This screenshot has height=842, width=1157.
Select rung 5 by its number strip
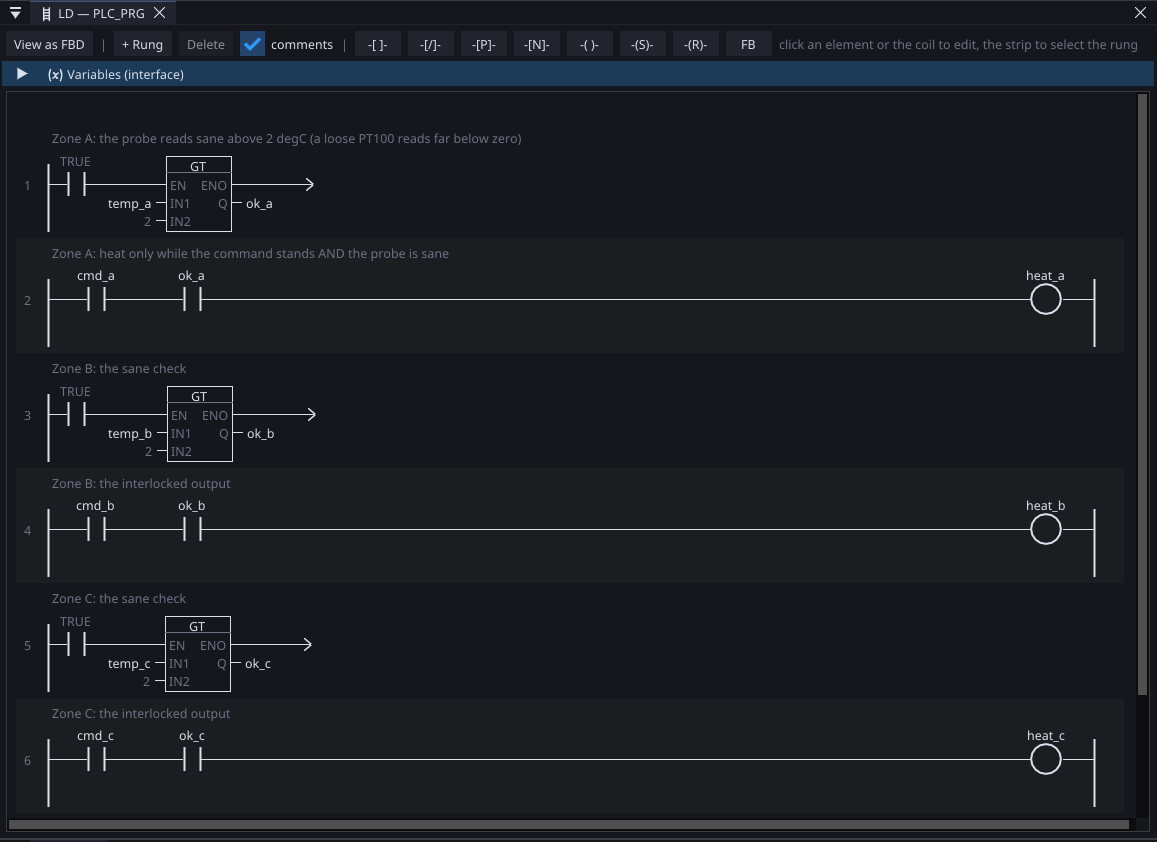click(x=27, y=646)
